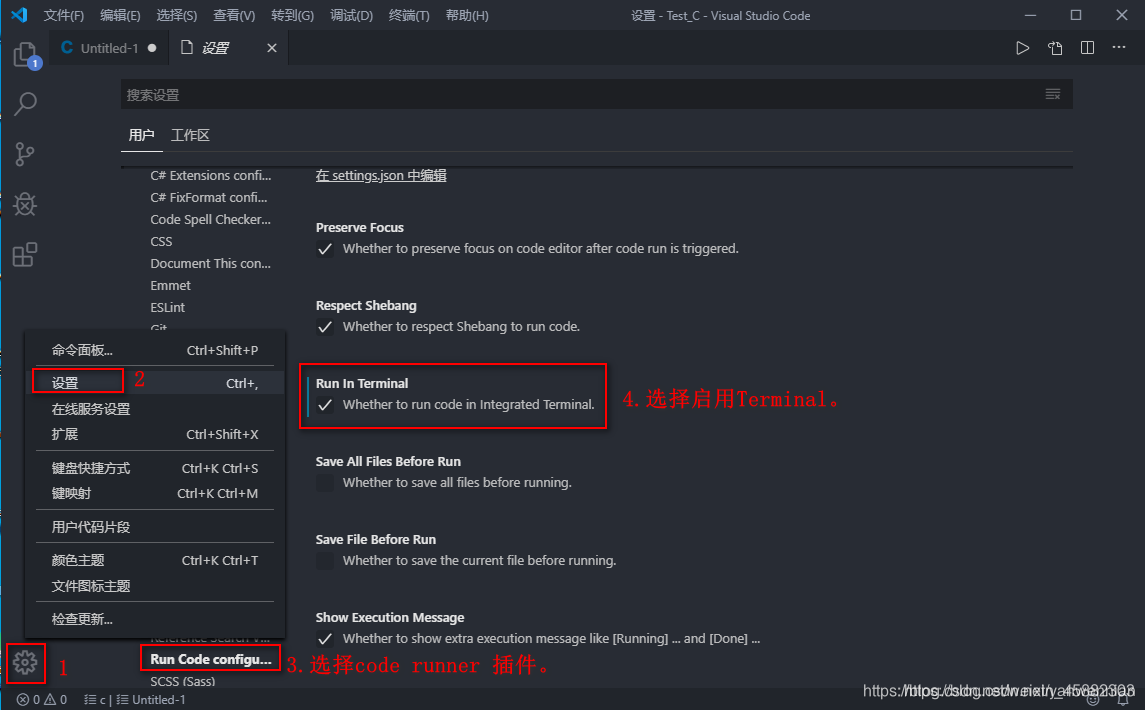
Task: Choose 设置 from the gear menu
Action: click(x=155, y=383)
